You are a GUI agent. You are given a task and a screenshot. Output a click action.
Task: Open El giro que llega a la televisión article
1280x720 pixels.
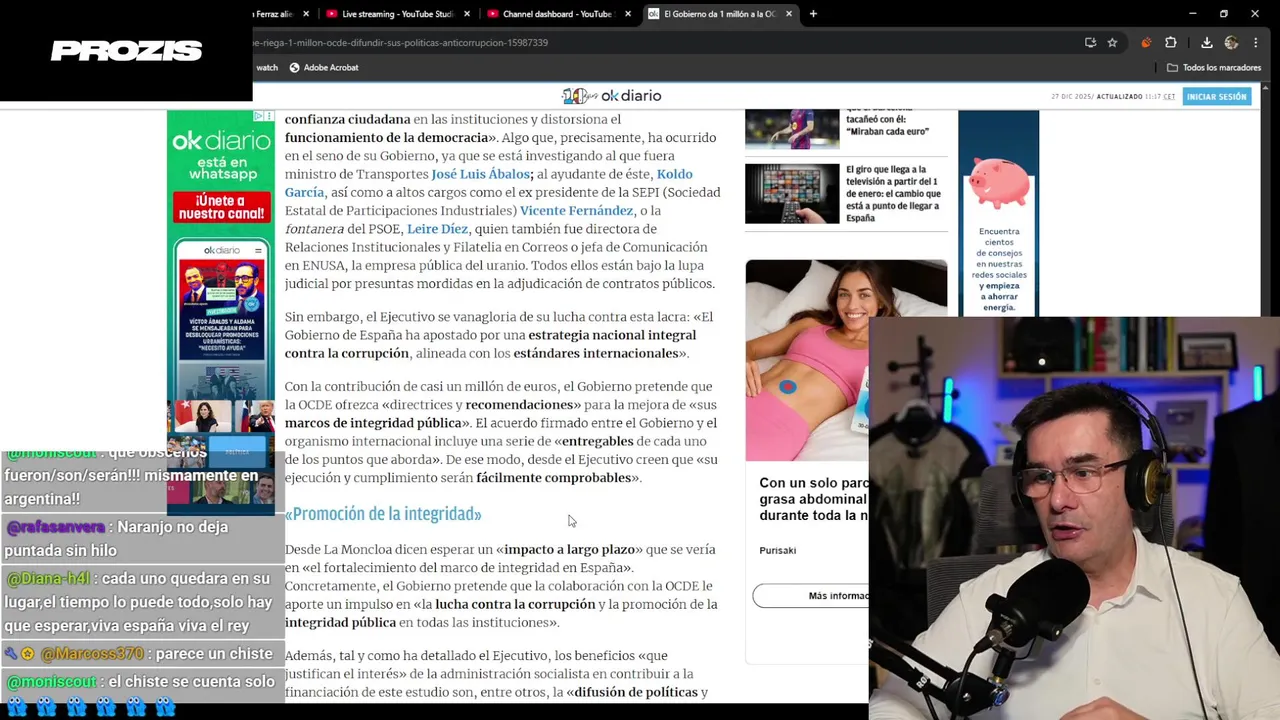893,194
